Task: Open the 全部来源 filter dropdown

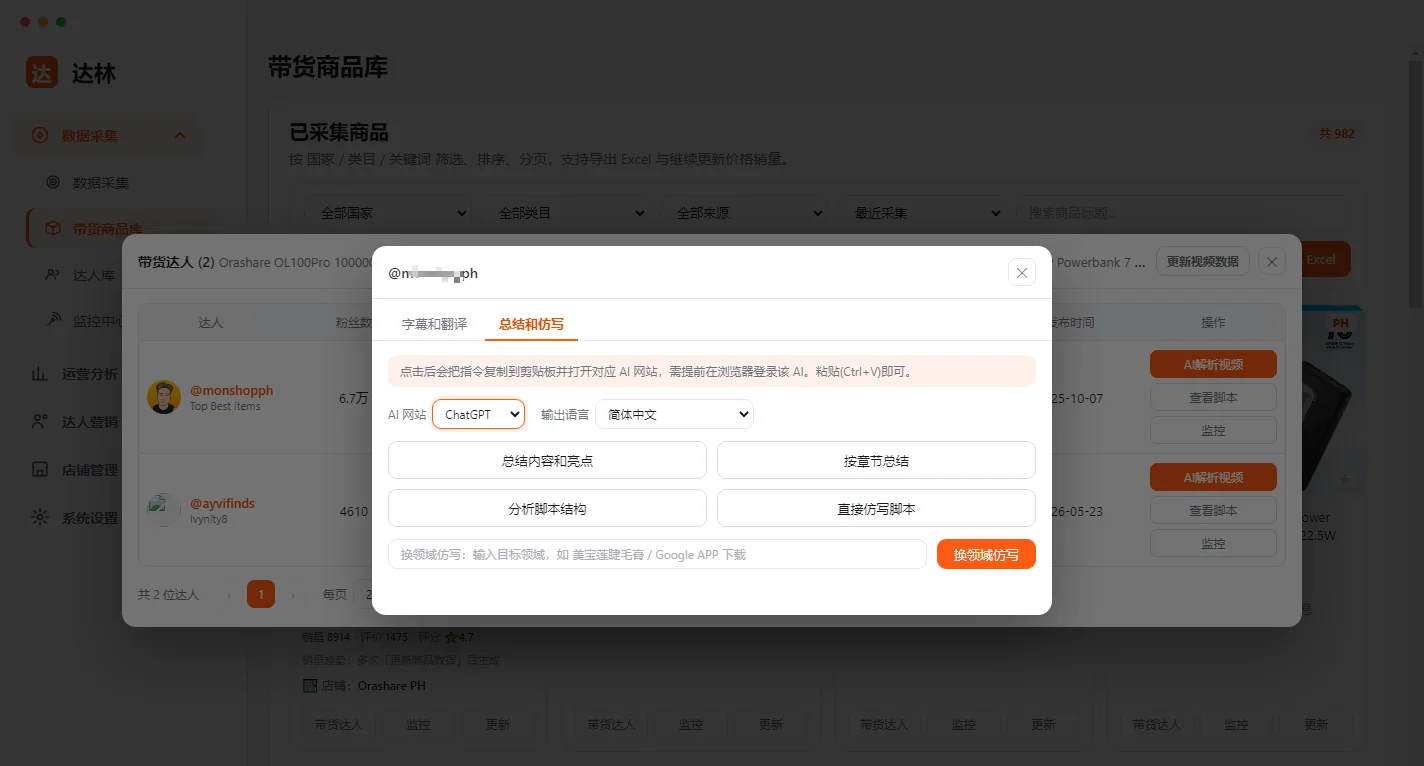Action: click(745, 213)
